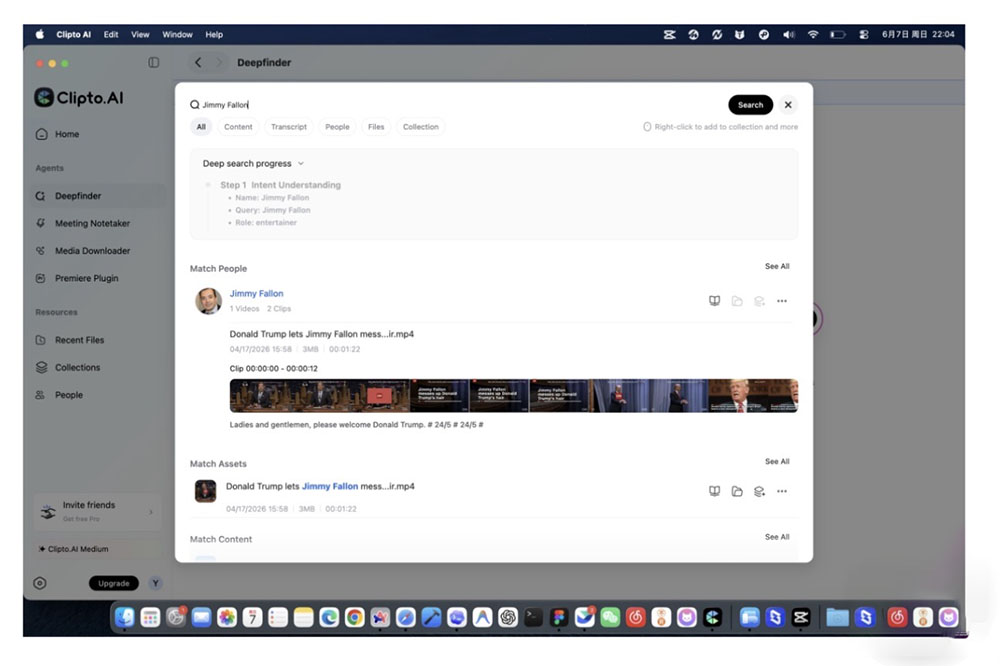Click the Wi-Fi icon in the menu bar
Viewport: 1000px width, 666px height.
812,34
